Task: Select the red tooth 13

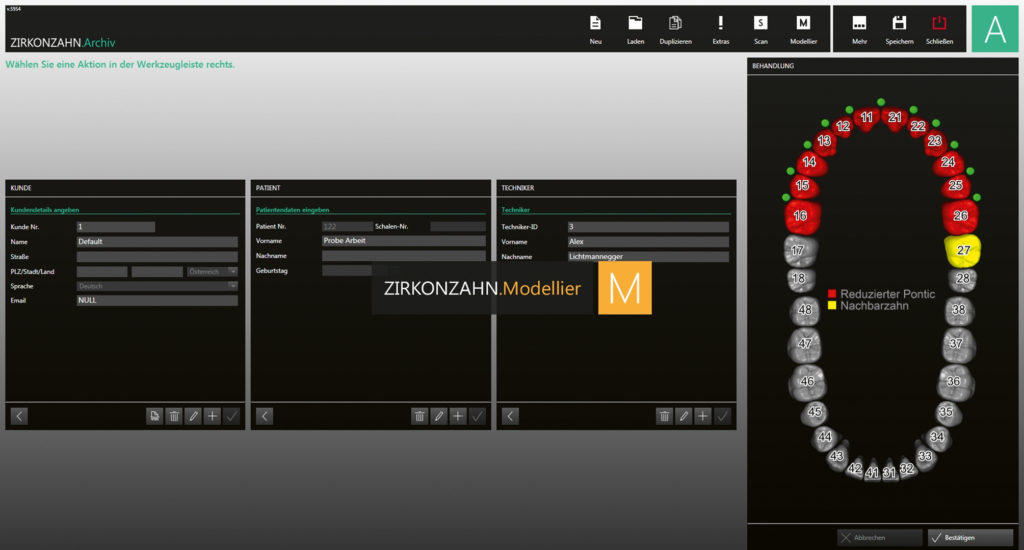Action: [825, 141]
